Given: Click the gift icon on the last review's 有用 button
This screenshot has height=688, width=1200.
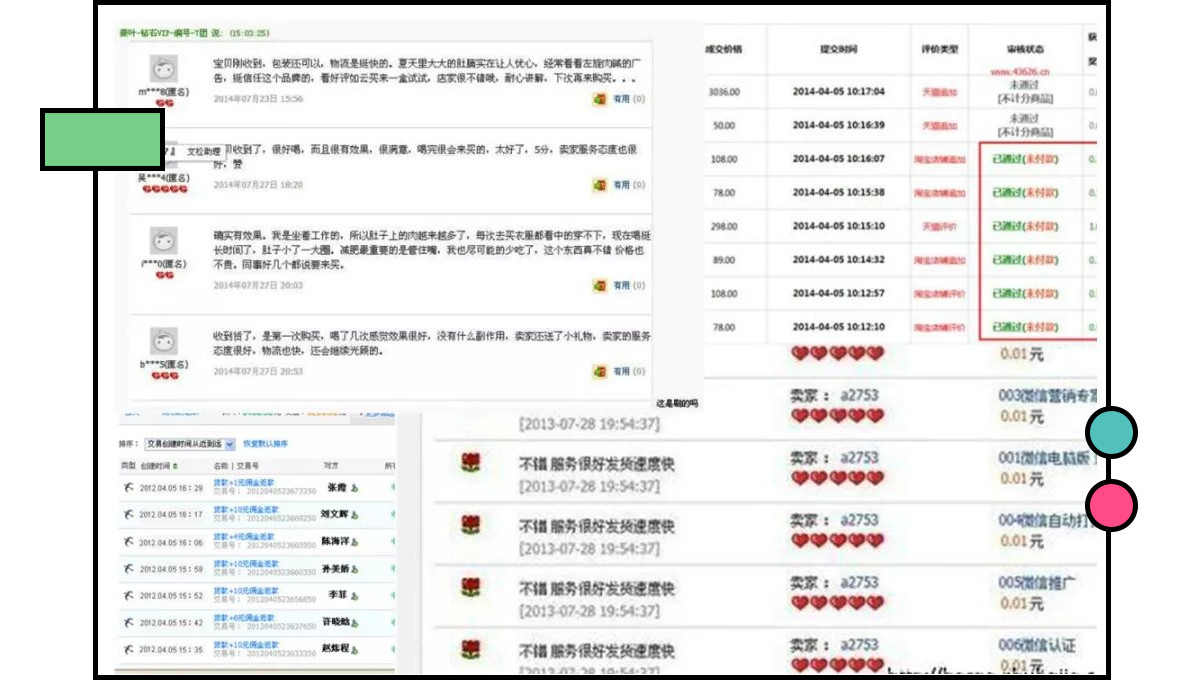Looking at the screenshot, I should [x=598, y=369].
